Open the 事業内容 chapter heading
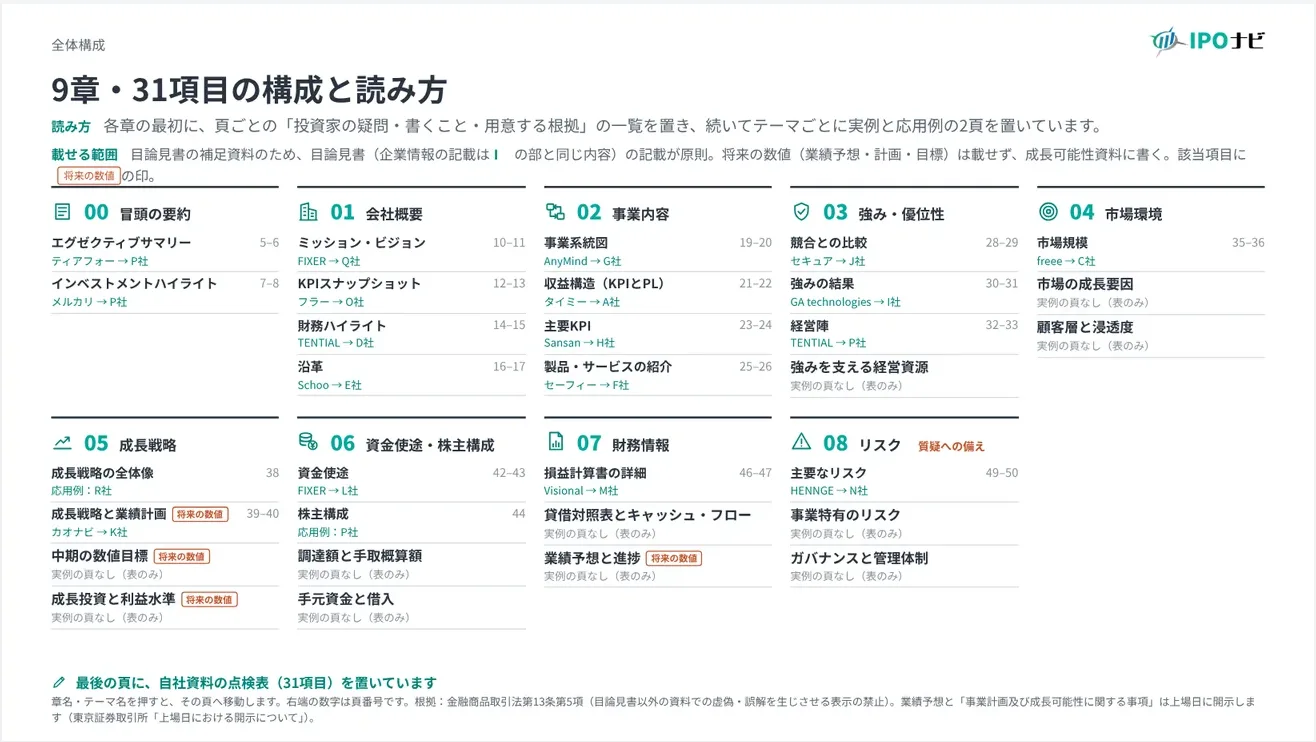 click(641, 214)
